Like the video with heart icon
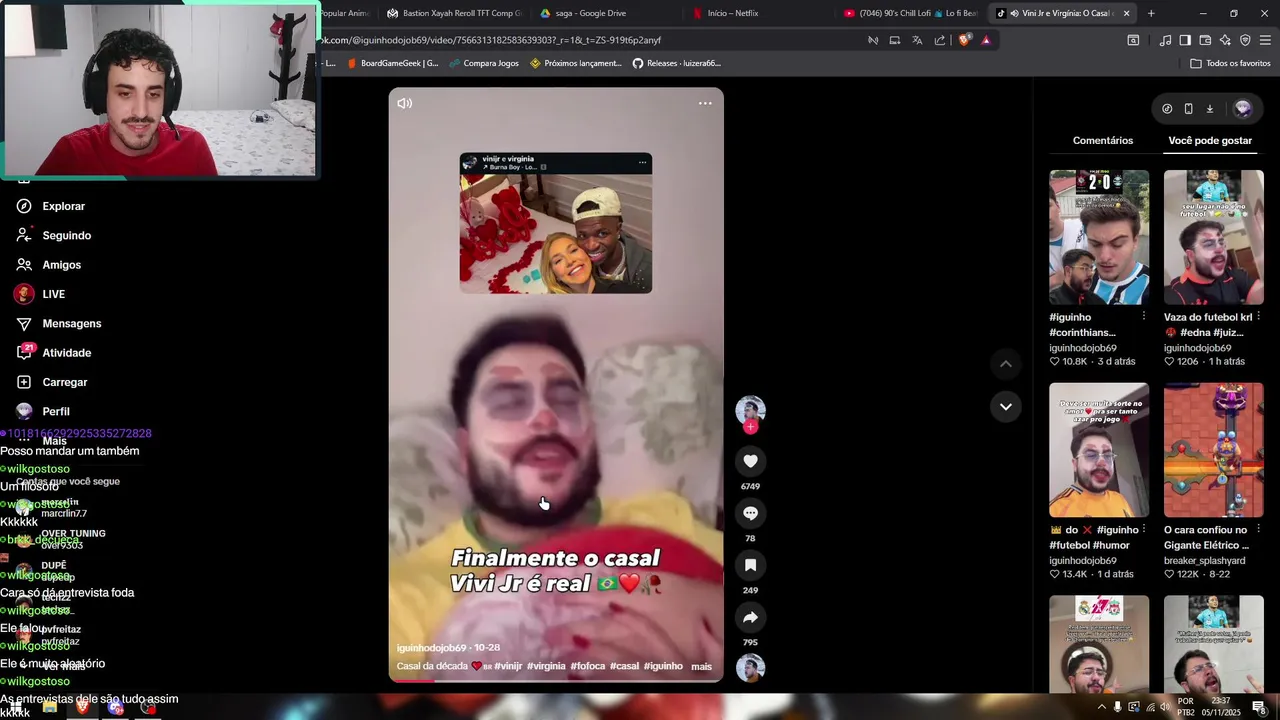The image size is (1280, 720). pyautogui.click(x=750, y=461)
